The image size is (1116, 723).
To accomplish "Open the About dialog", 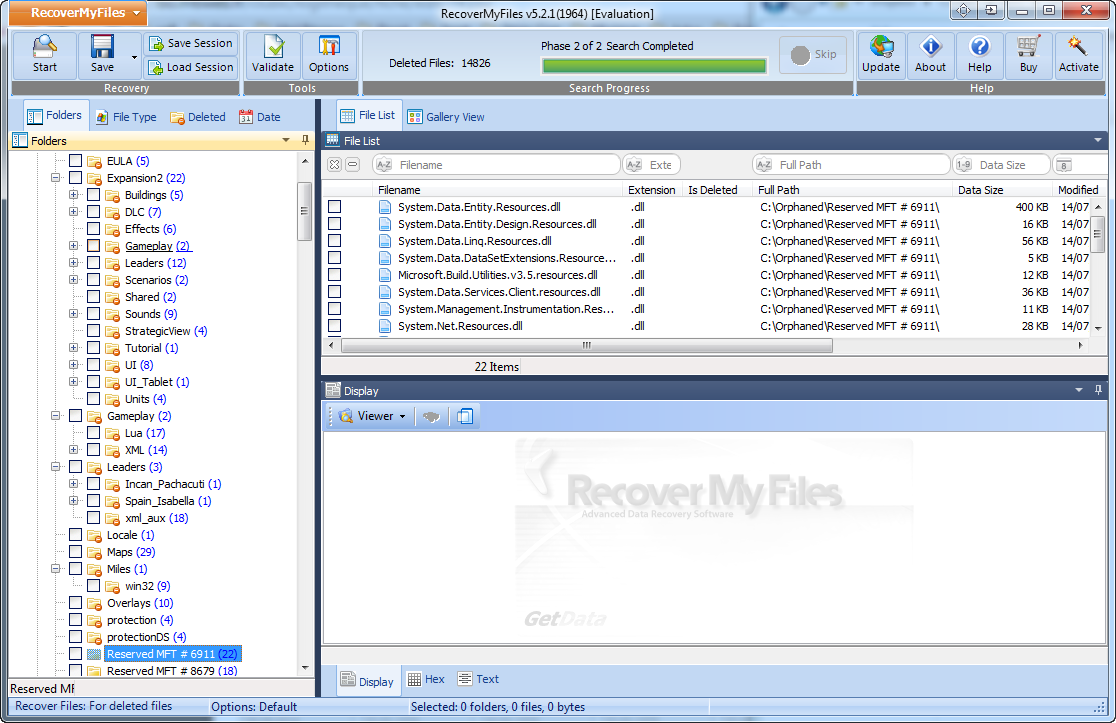I will pyautogui.click(x=930, y=55).
